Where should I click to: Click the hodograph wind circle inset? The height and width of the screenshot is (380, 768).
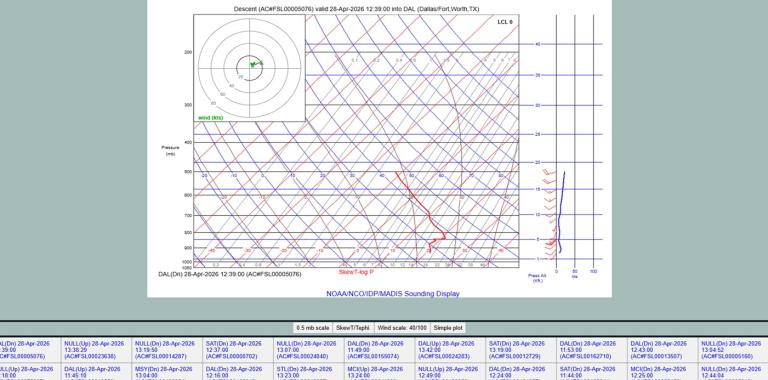249,68
